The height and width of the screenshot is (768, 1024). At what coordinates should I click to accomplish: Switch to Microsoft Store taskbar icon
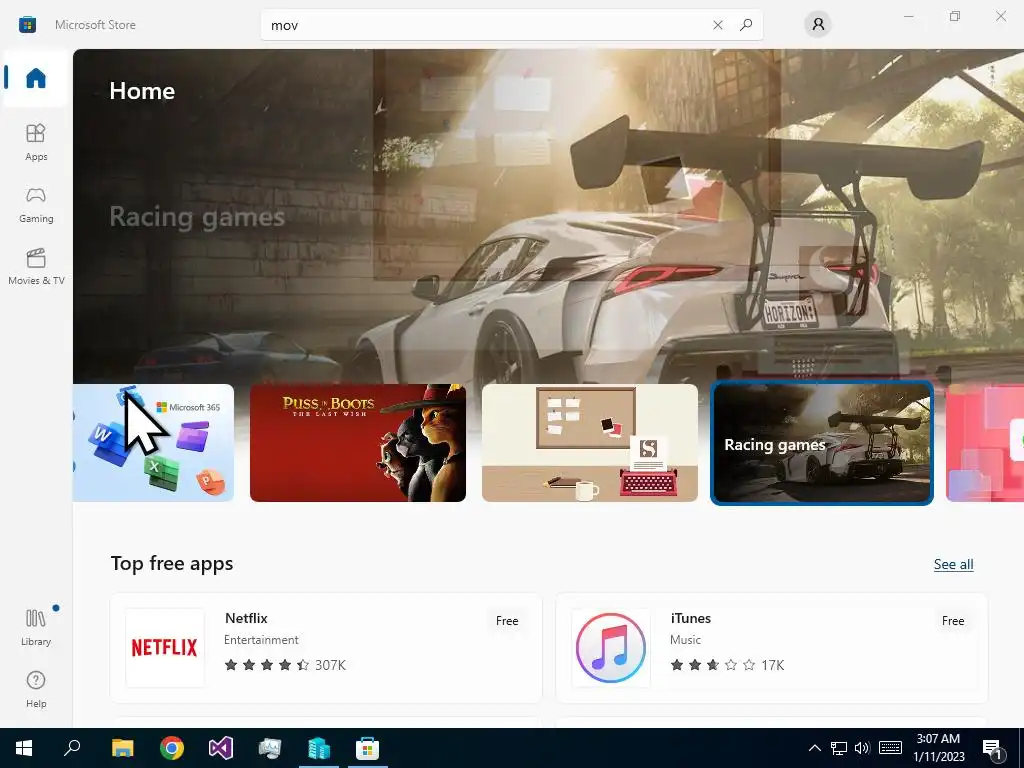coord(368,748)
